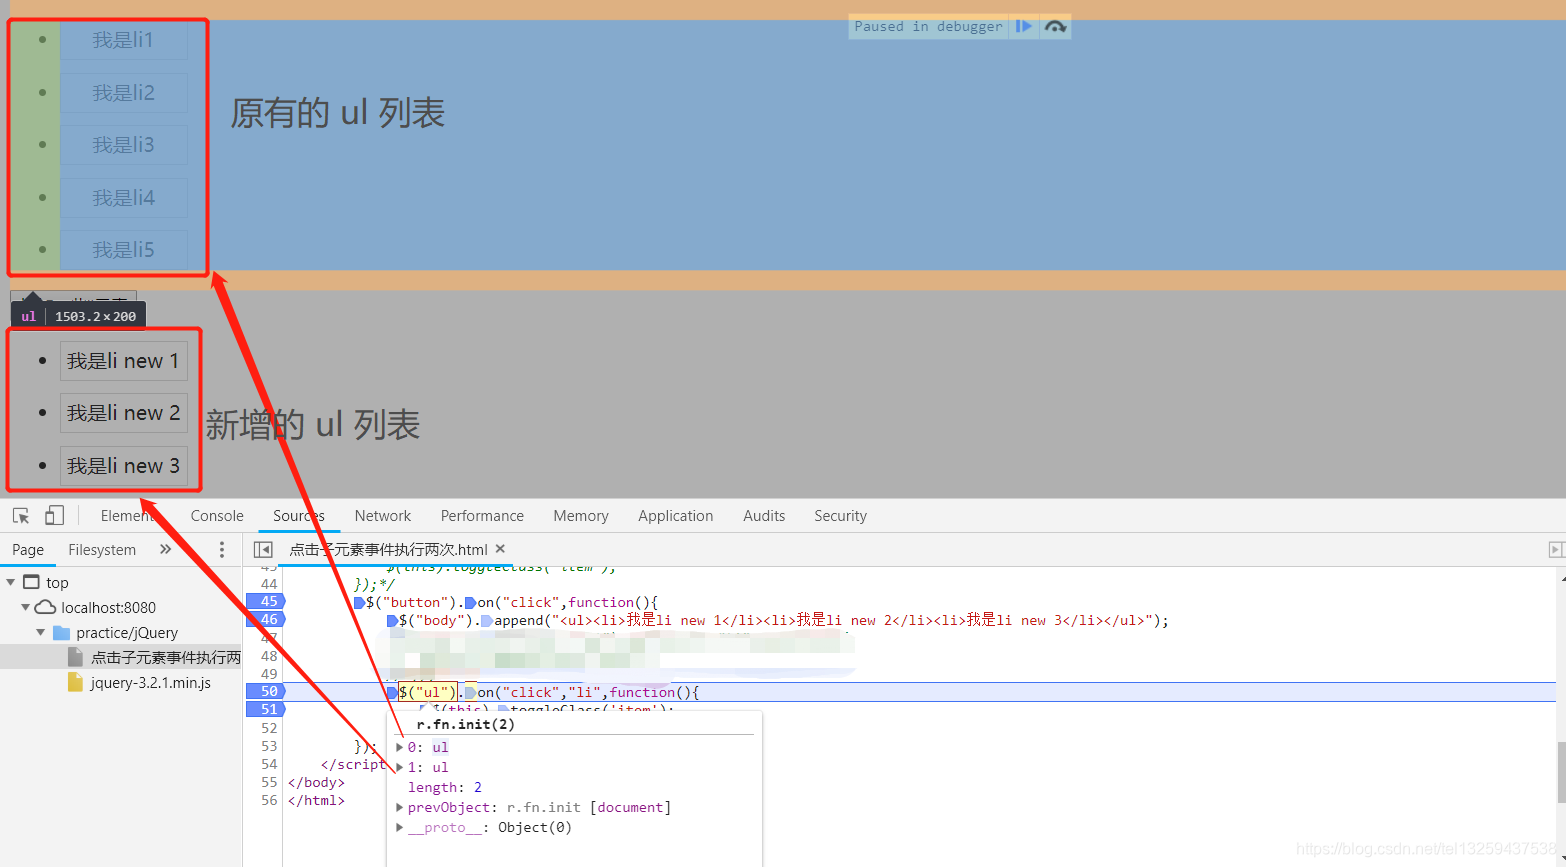Add breakpoint at line 56
The width and height of the screenshot is (1566, 867).
pos(268,800)
